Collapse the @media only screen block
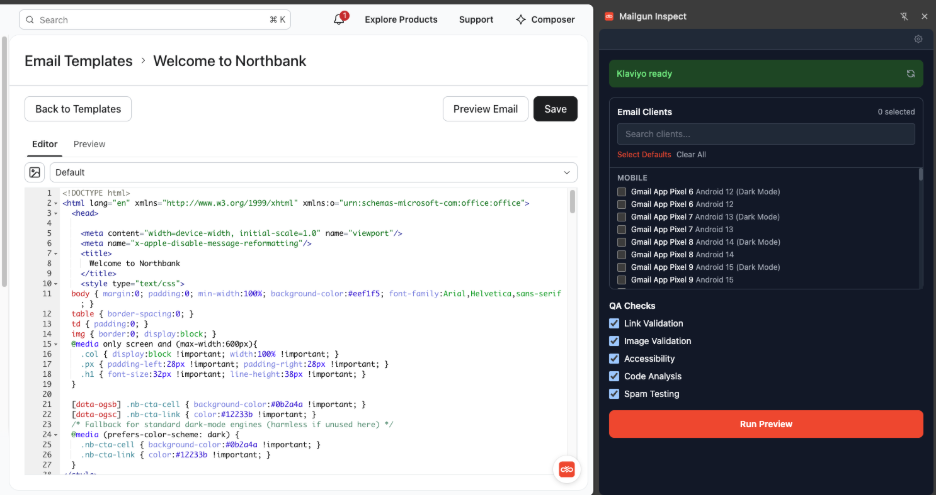 pyautogui.click(x=56, y=345)
